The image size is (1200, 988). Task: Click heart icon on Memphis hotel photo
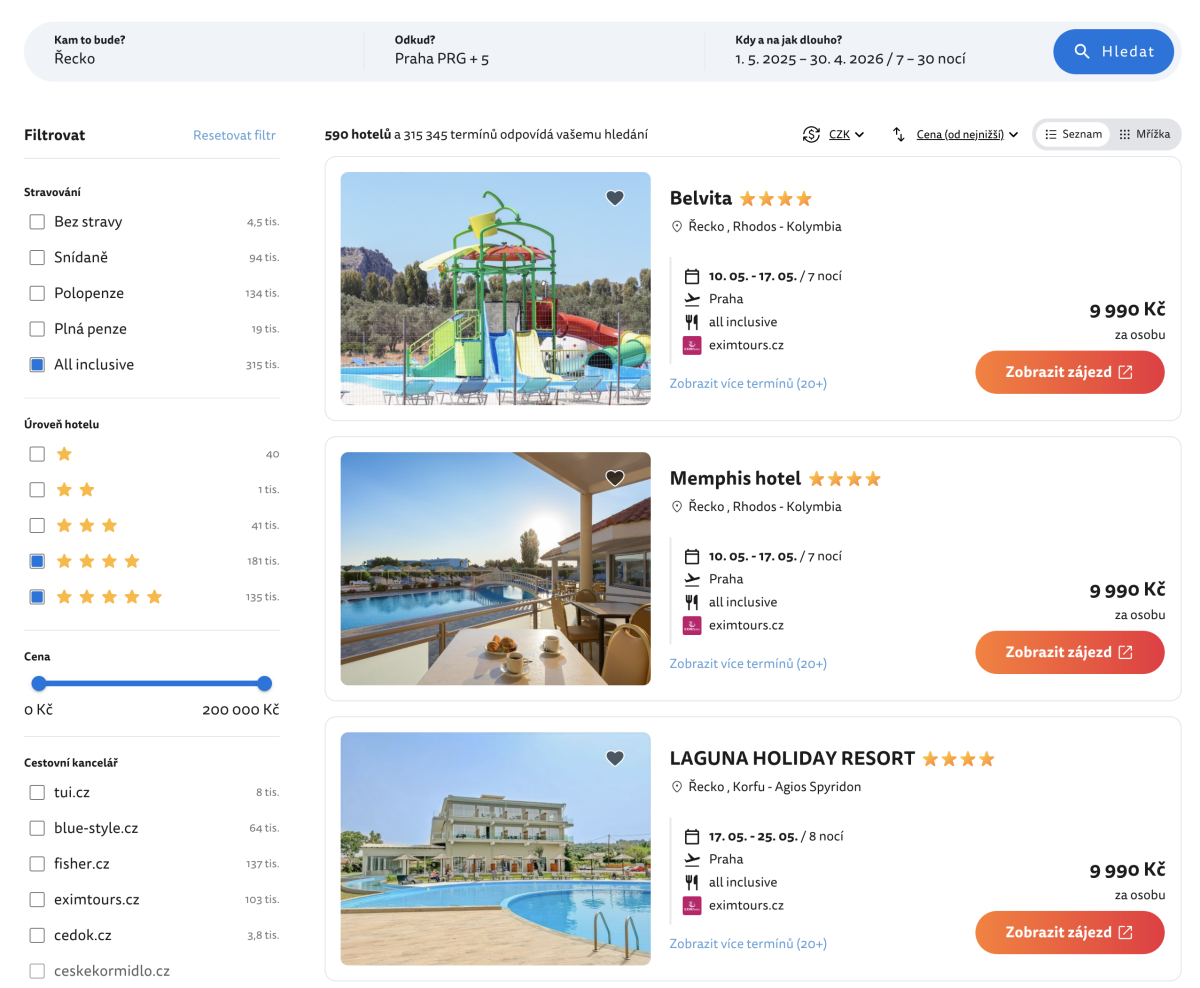pyautogui.click(x=615, y=478)
